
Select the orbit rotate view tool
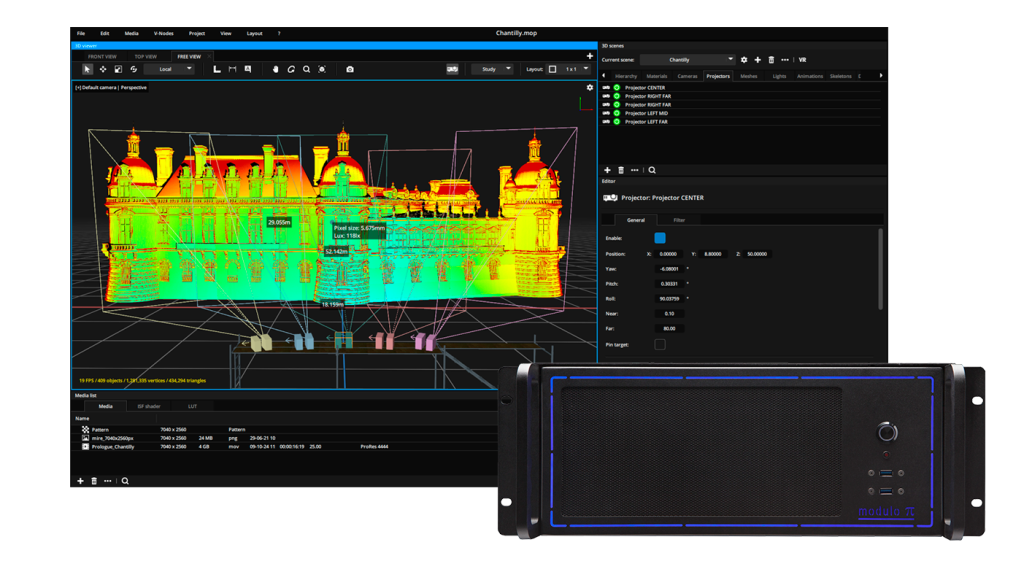291,69
